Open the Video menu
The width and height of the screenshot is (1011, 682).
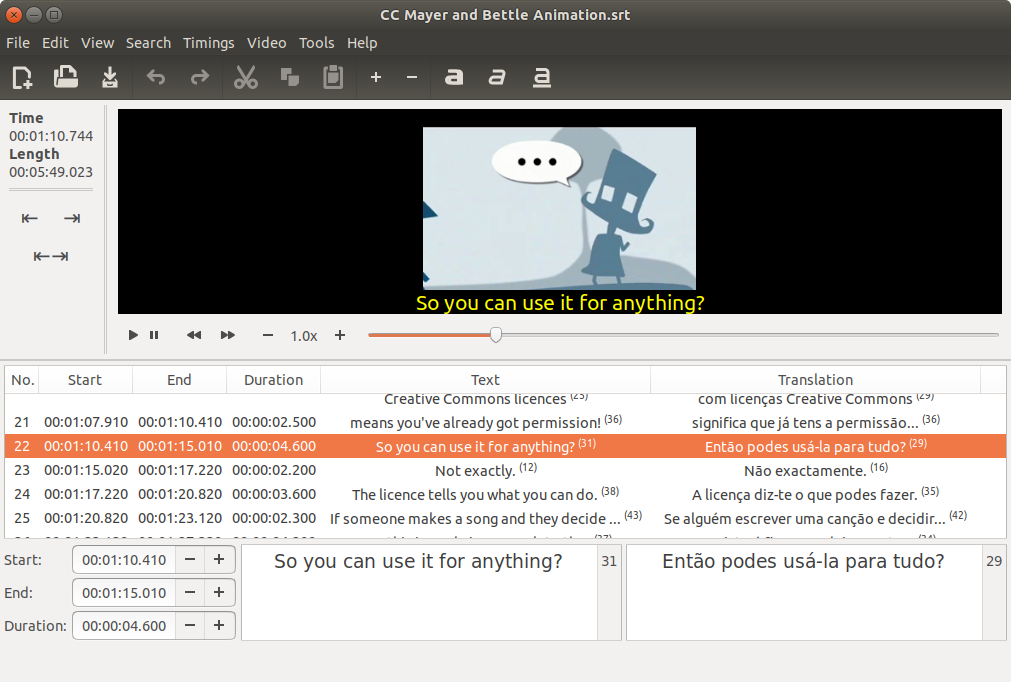point(266,43)
